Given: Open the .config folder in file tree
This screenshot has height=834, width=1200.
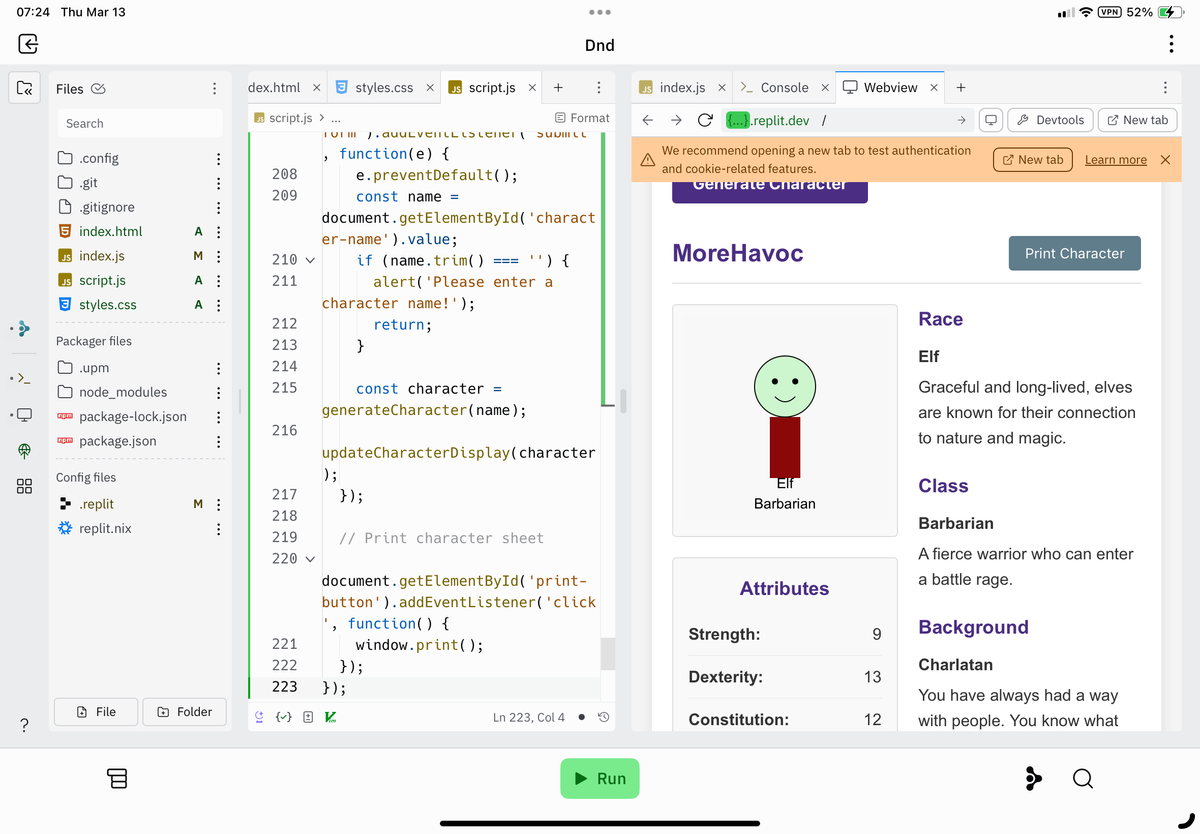Looking at the screenshot, I should point(99,158).
